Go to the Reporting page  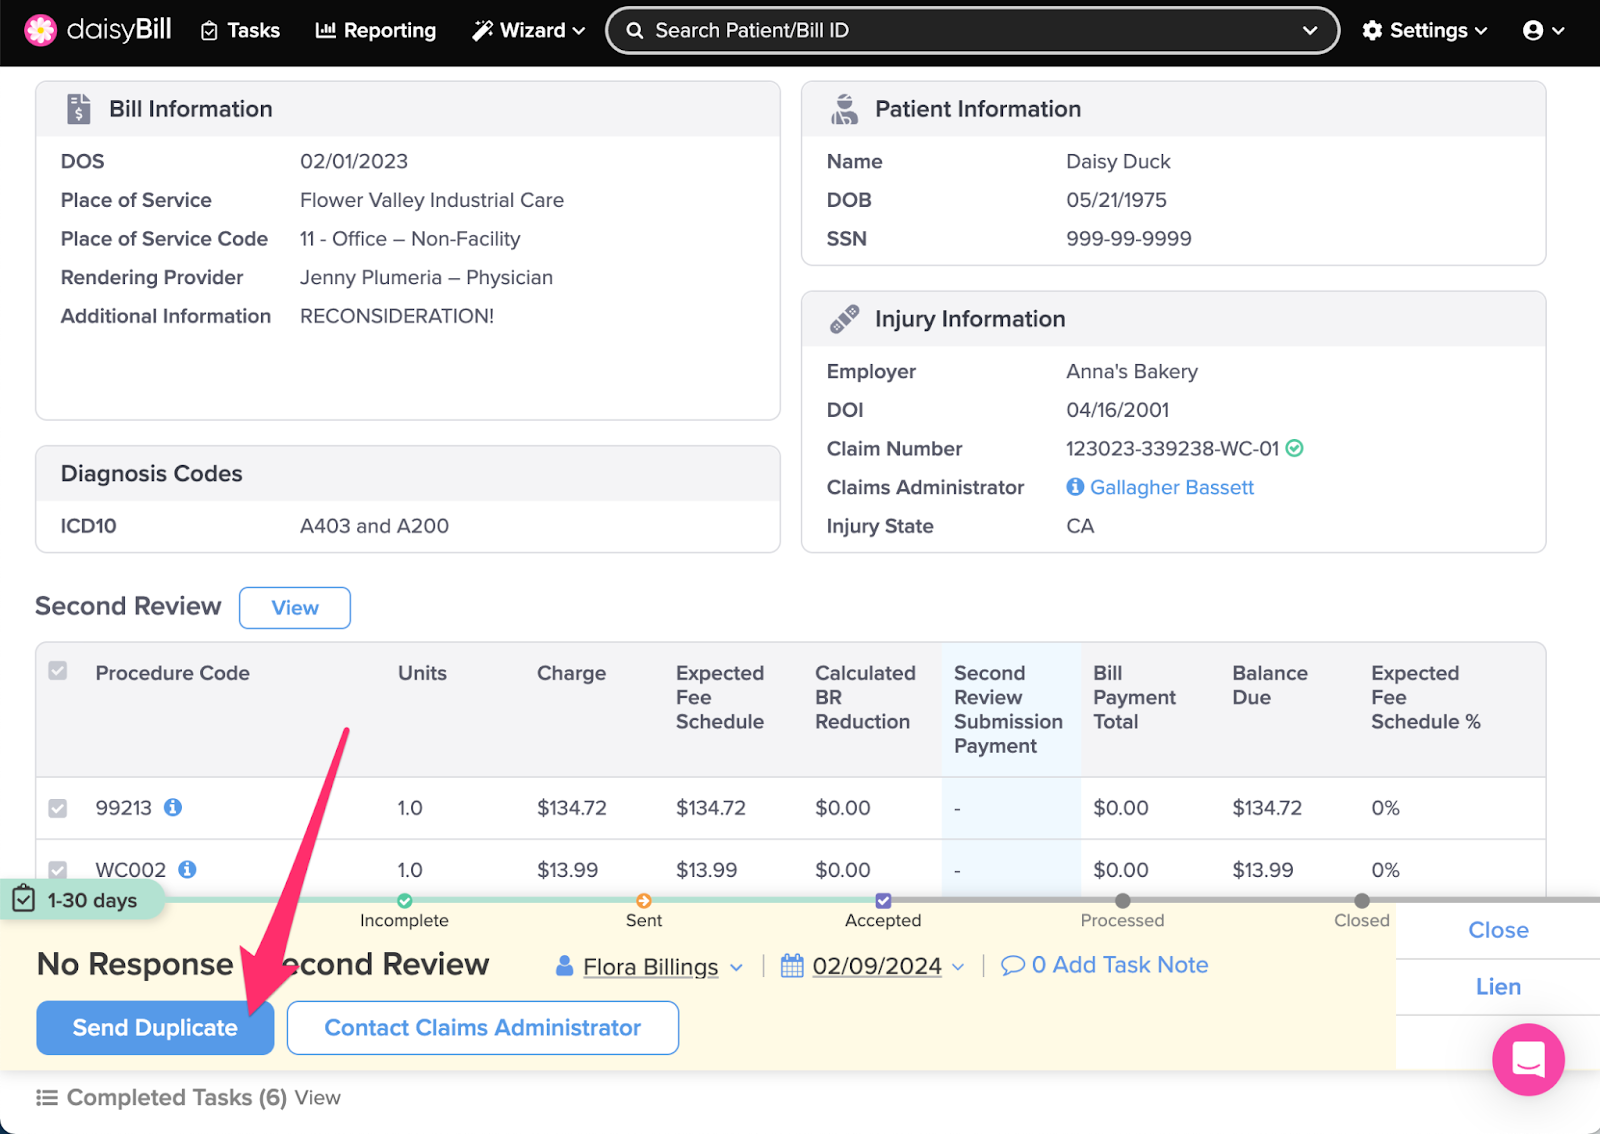pyautogui.click(x=376, y=31)
